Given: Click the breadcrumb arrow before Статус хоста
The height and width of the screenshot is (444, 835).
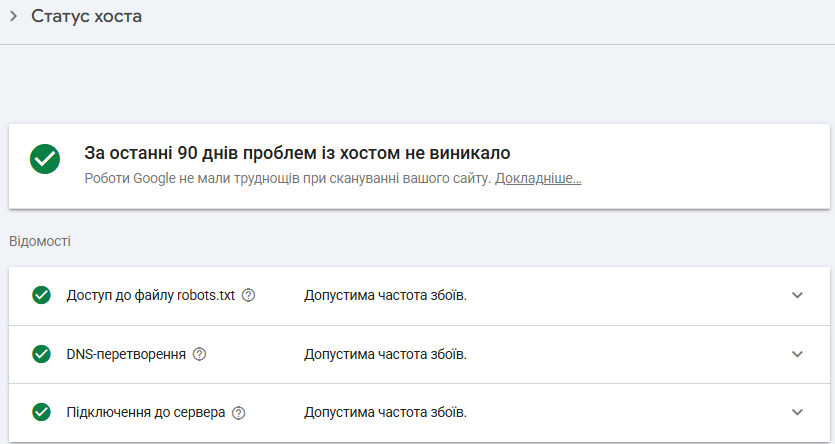Looking at the screenshot, I should pos(14,17).
